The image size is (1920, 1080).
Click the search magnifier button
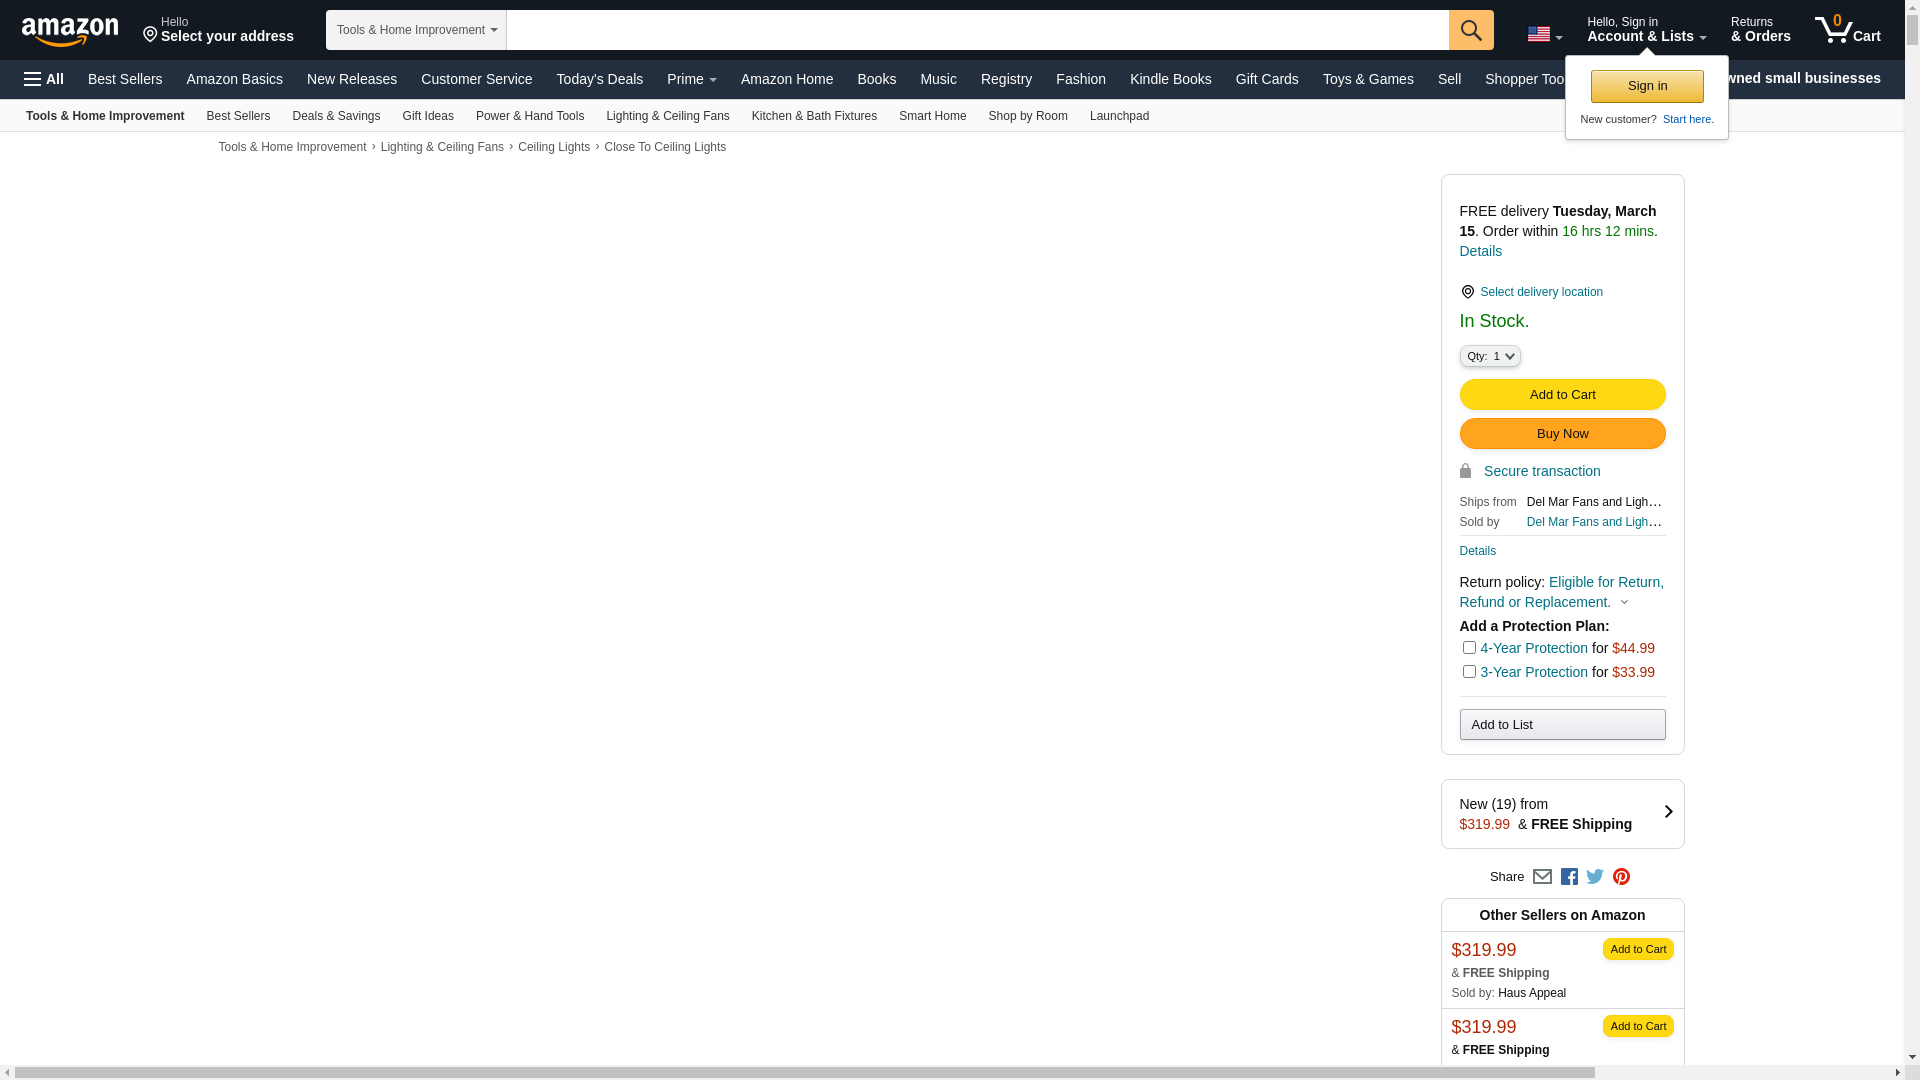click(x=1471, y=30)
